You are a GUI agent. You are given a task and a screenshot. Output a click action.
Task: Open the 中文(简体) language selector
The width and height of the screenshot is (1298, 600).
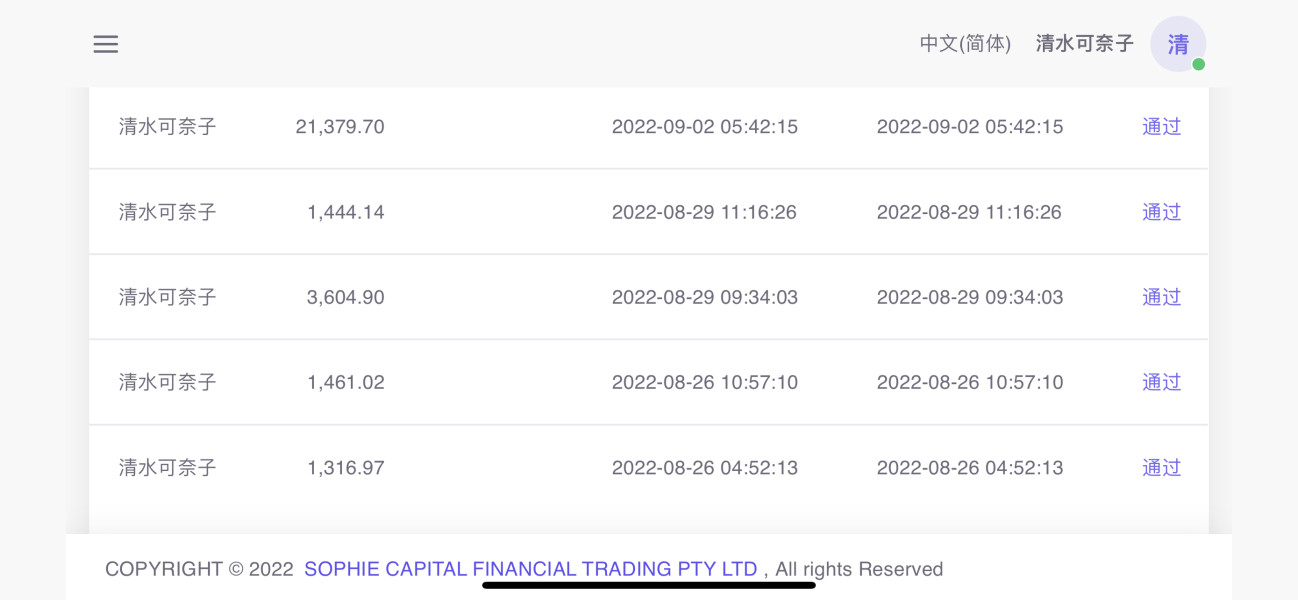965,44
